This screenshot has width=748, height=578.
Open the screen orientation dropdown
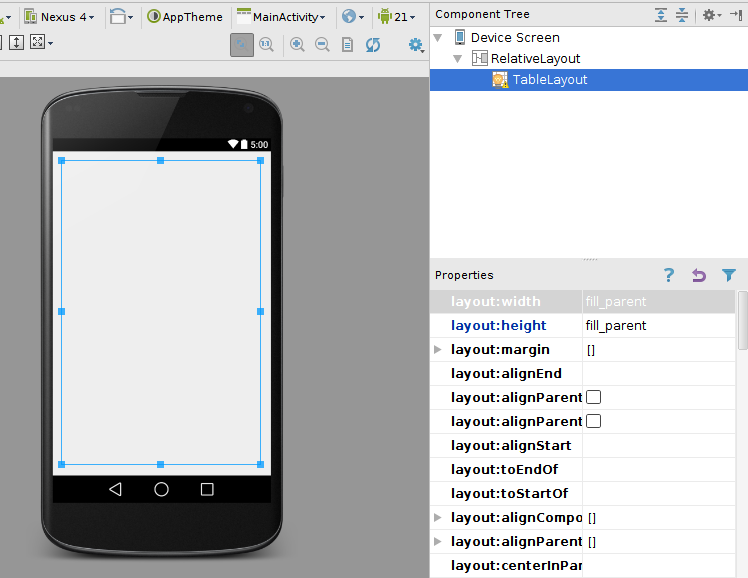pos(121,17)
